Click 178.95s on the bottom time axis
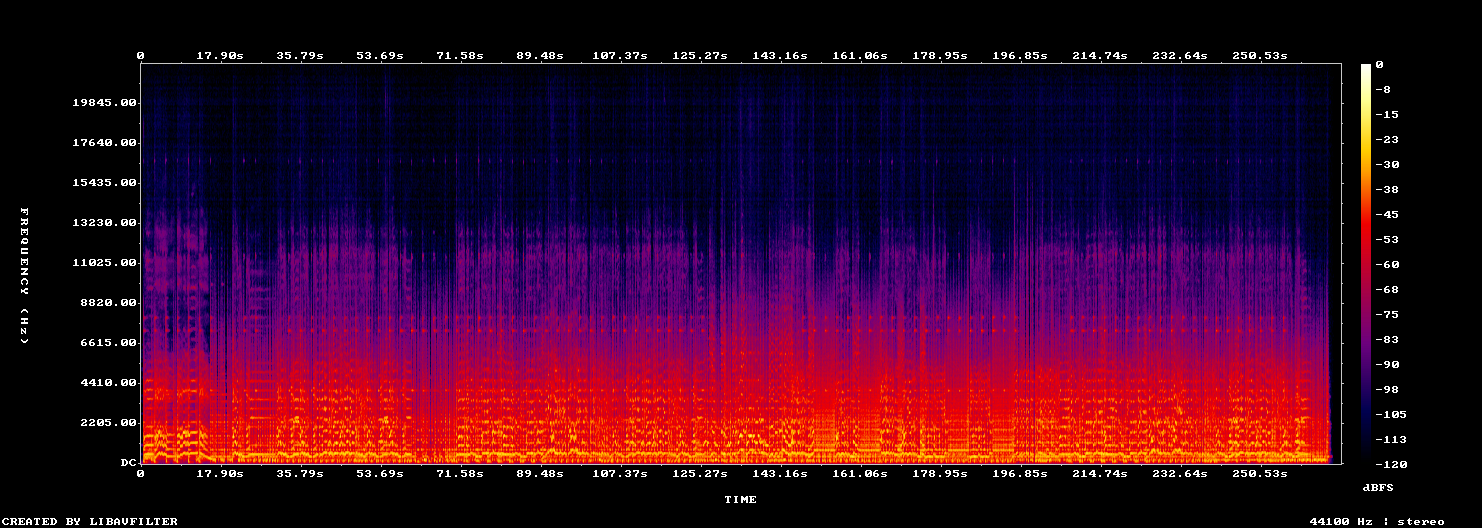This screenshot has width=1482, height=528. coord(940,473)
